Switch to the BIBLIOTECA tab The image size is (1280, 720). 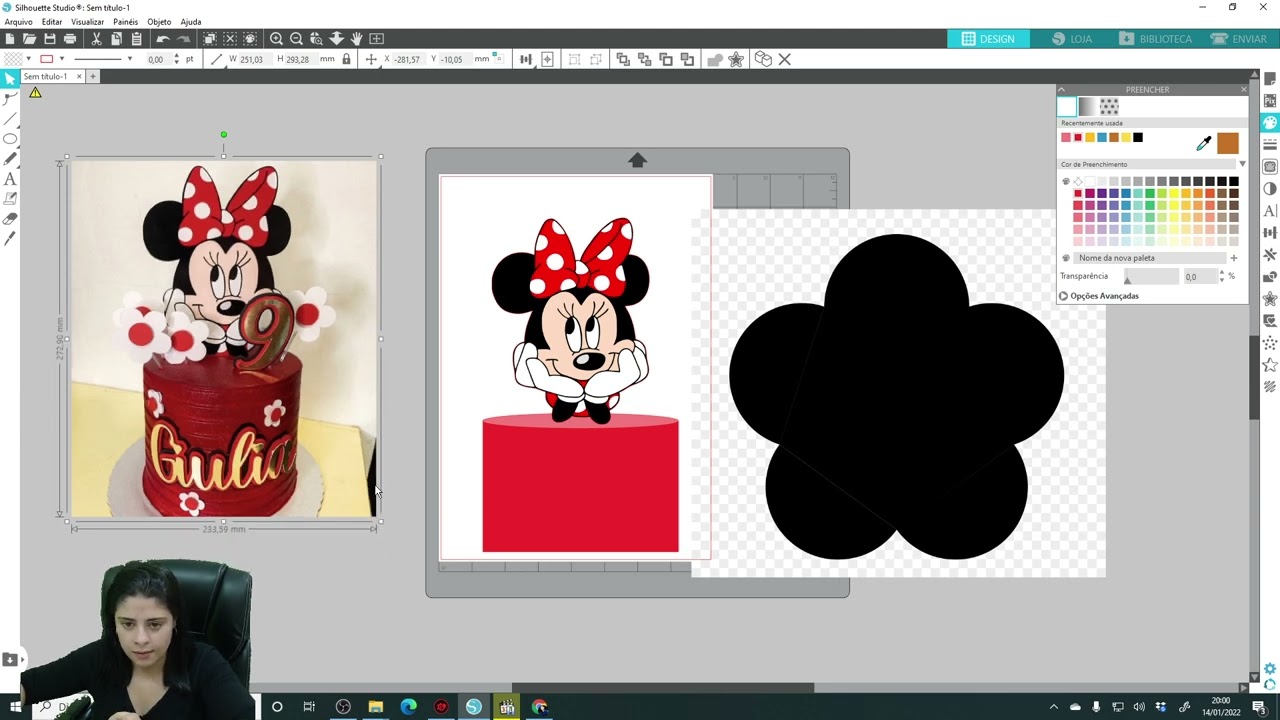[1155, 39]
